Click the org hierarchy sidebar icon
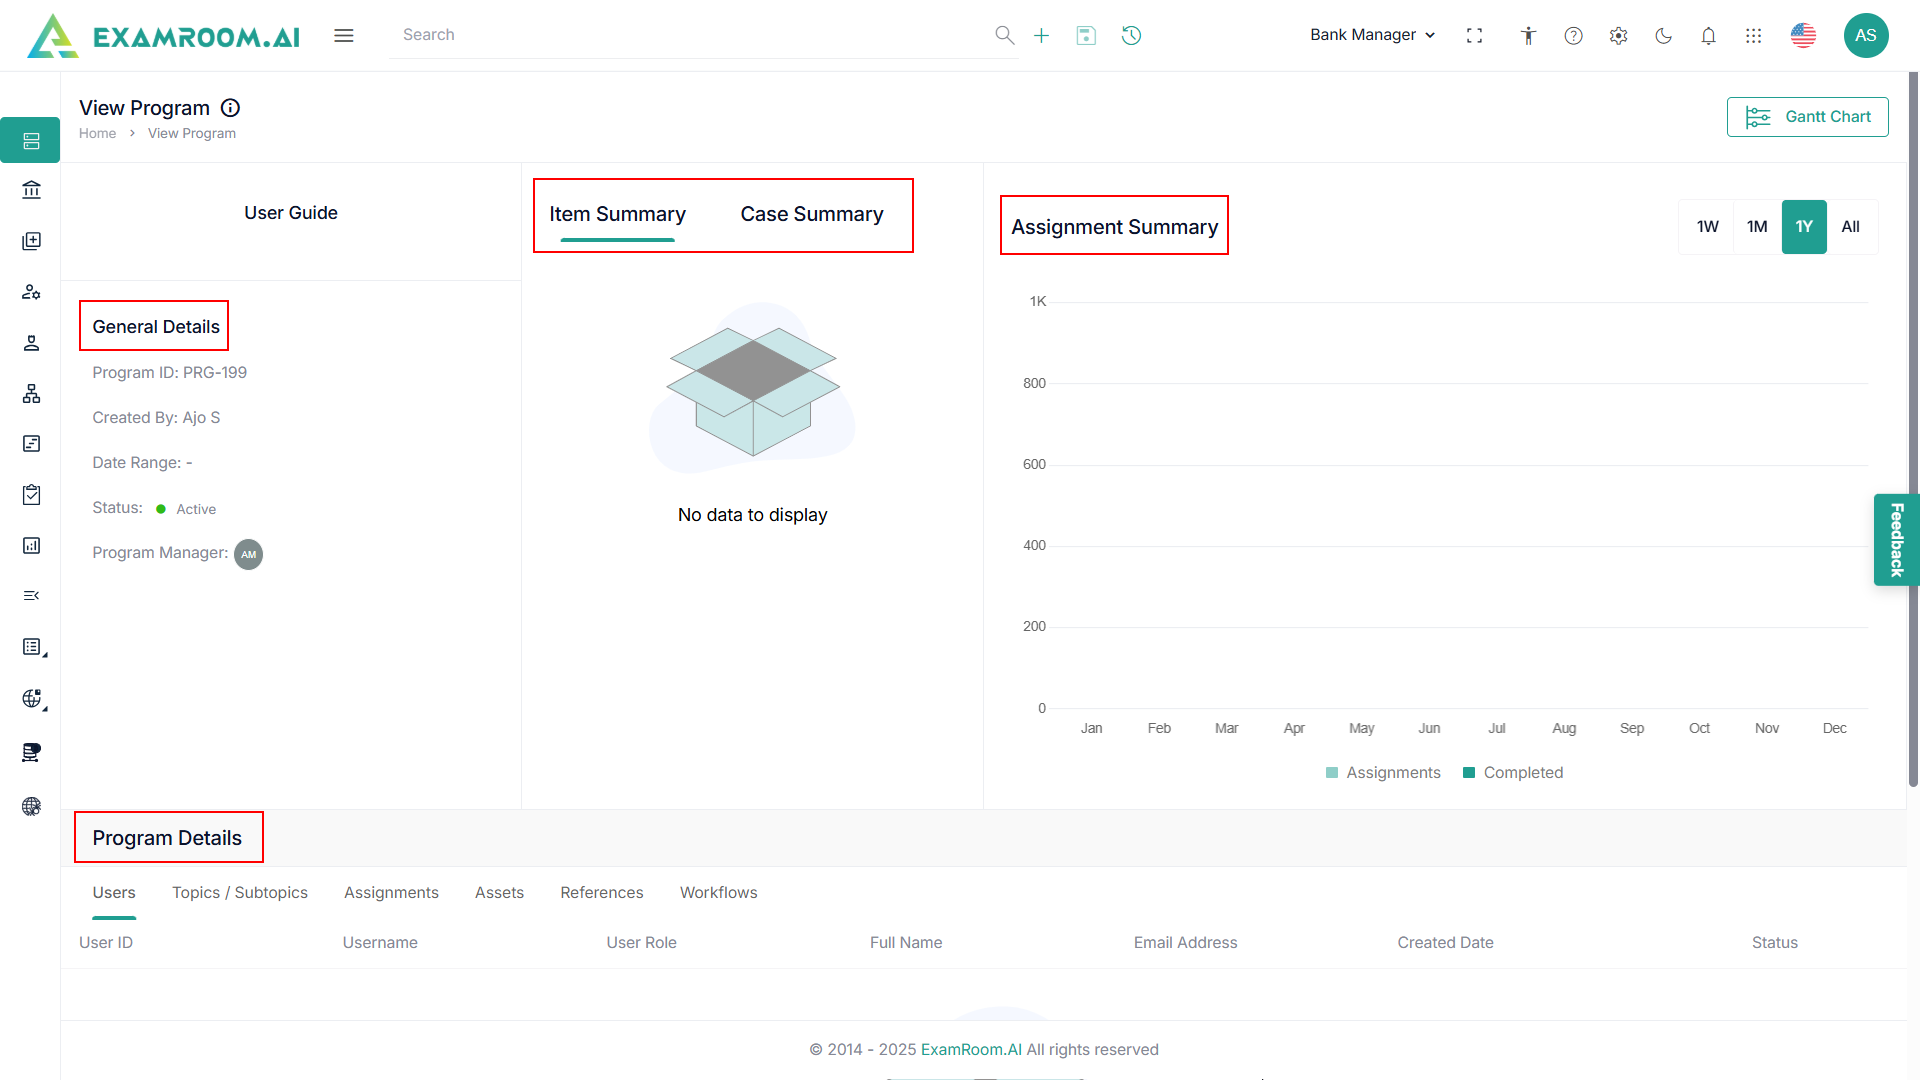Image resolution: width=1920 pixels, height=1080 pixels. pos(31,394)
